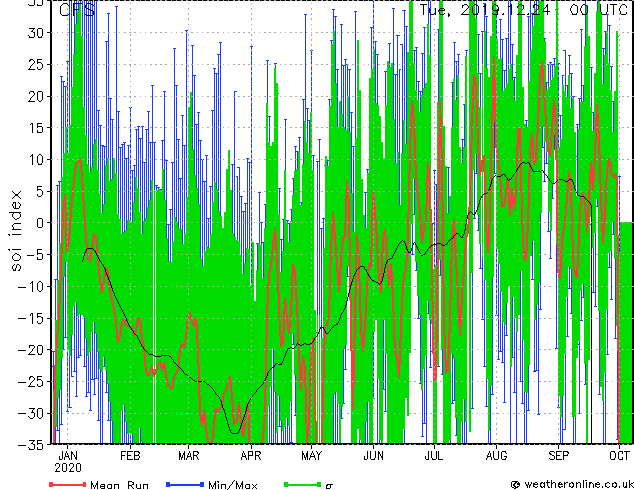
Task: Click the 'Mean Run' legend text
Action: pos(119,485)
